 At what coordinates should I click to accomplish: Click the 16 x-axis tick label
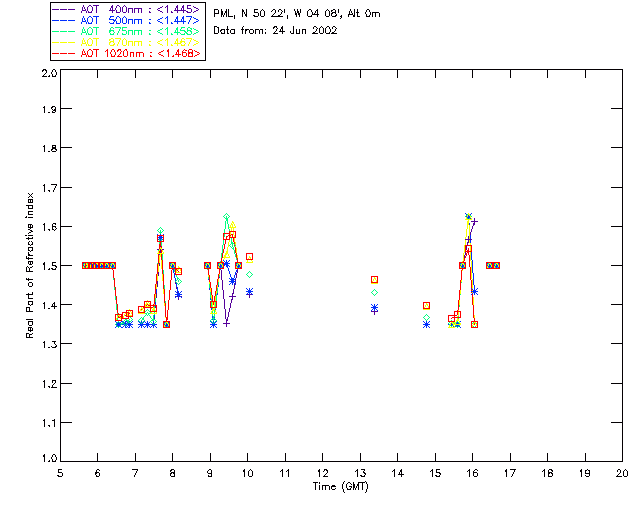473,473
